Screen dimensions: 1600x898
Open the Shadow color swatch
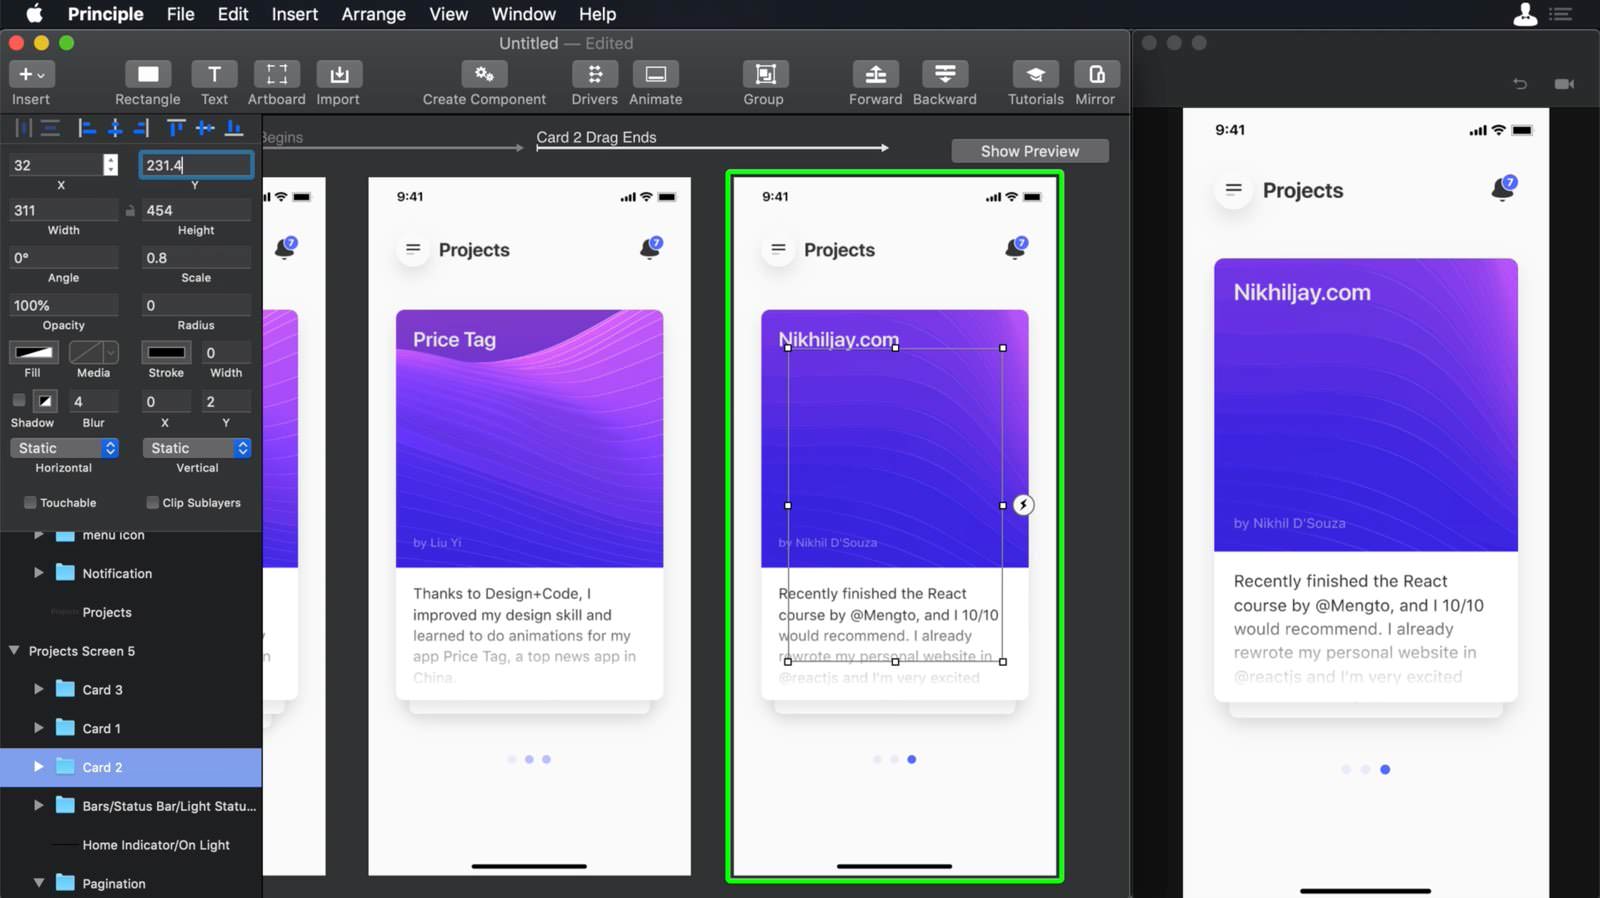point(45,401)
